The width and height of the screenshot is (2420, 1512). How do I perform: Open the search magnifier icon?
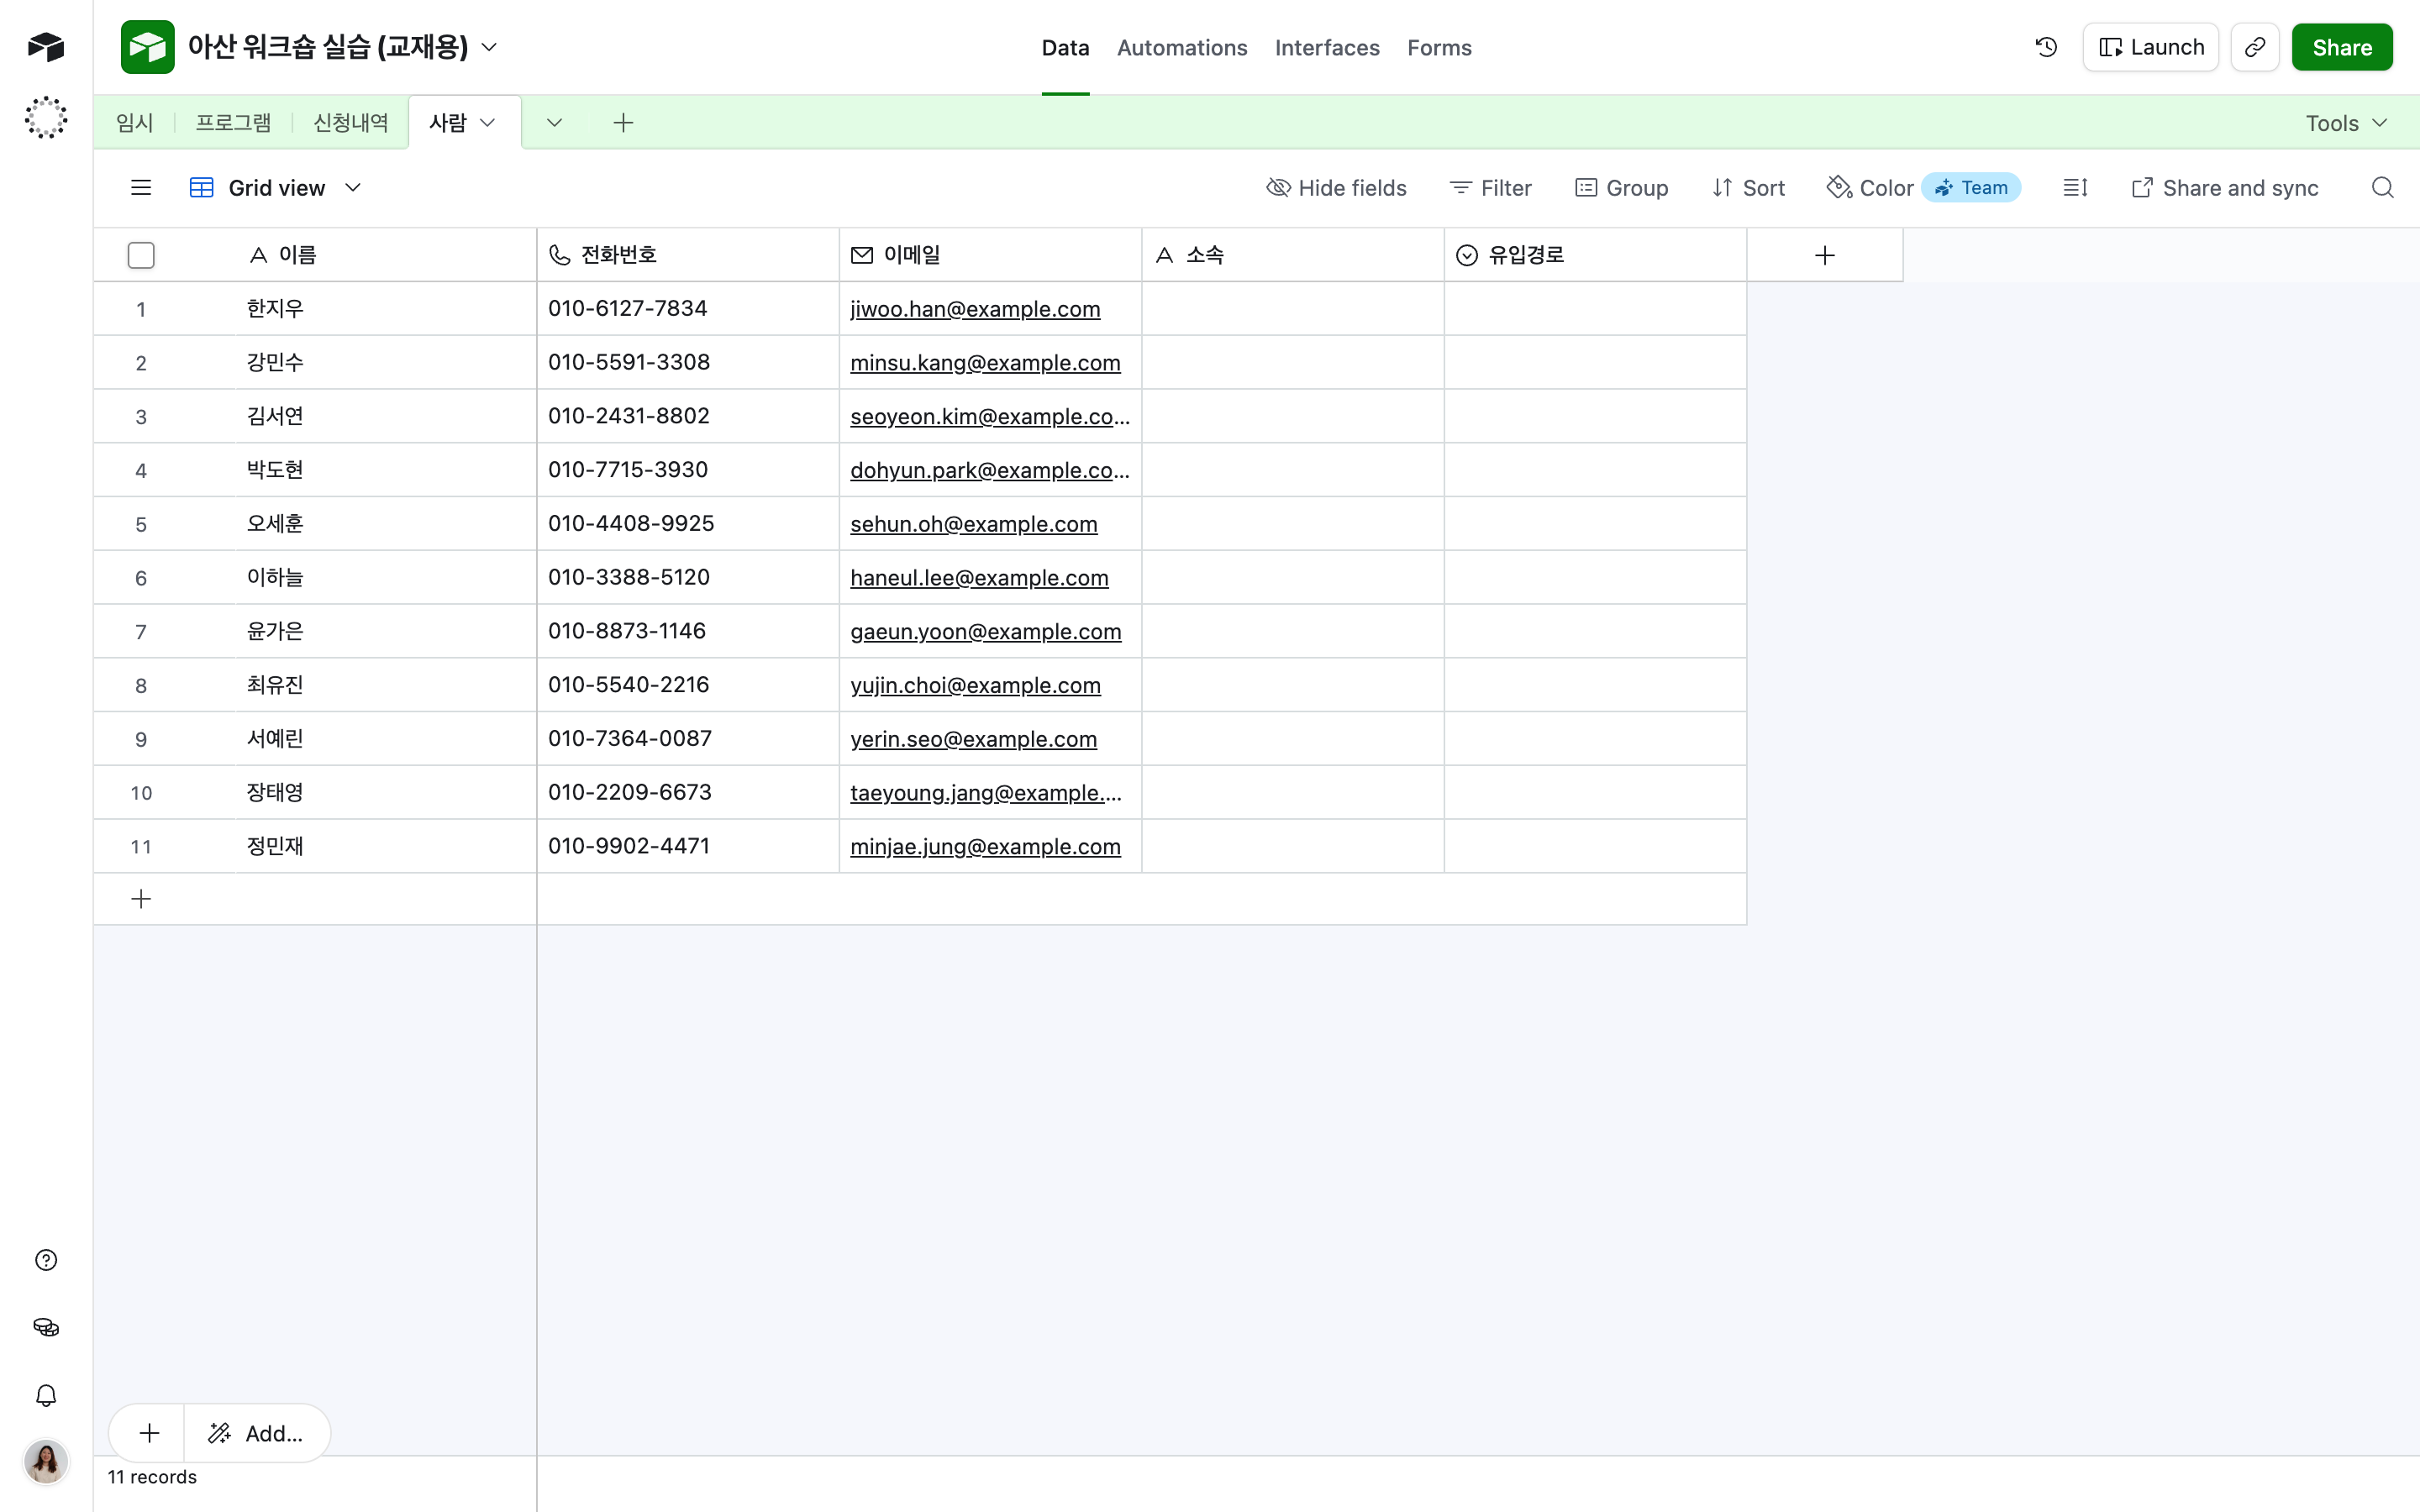point(2383,188)
